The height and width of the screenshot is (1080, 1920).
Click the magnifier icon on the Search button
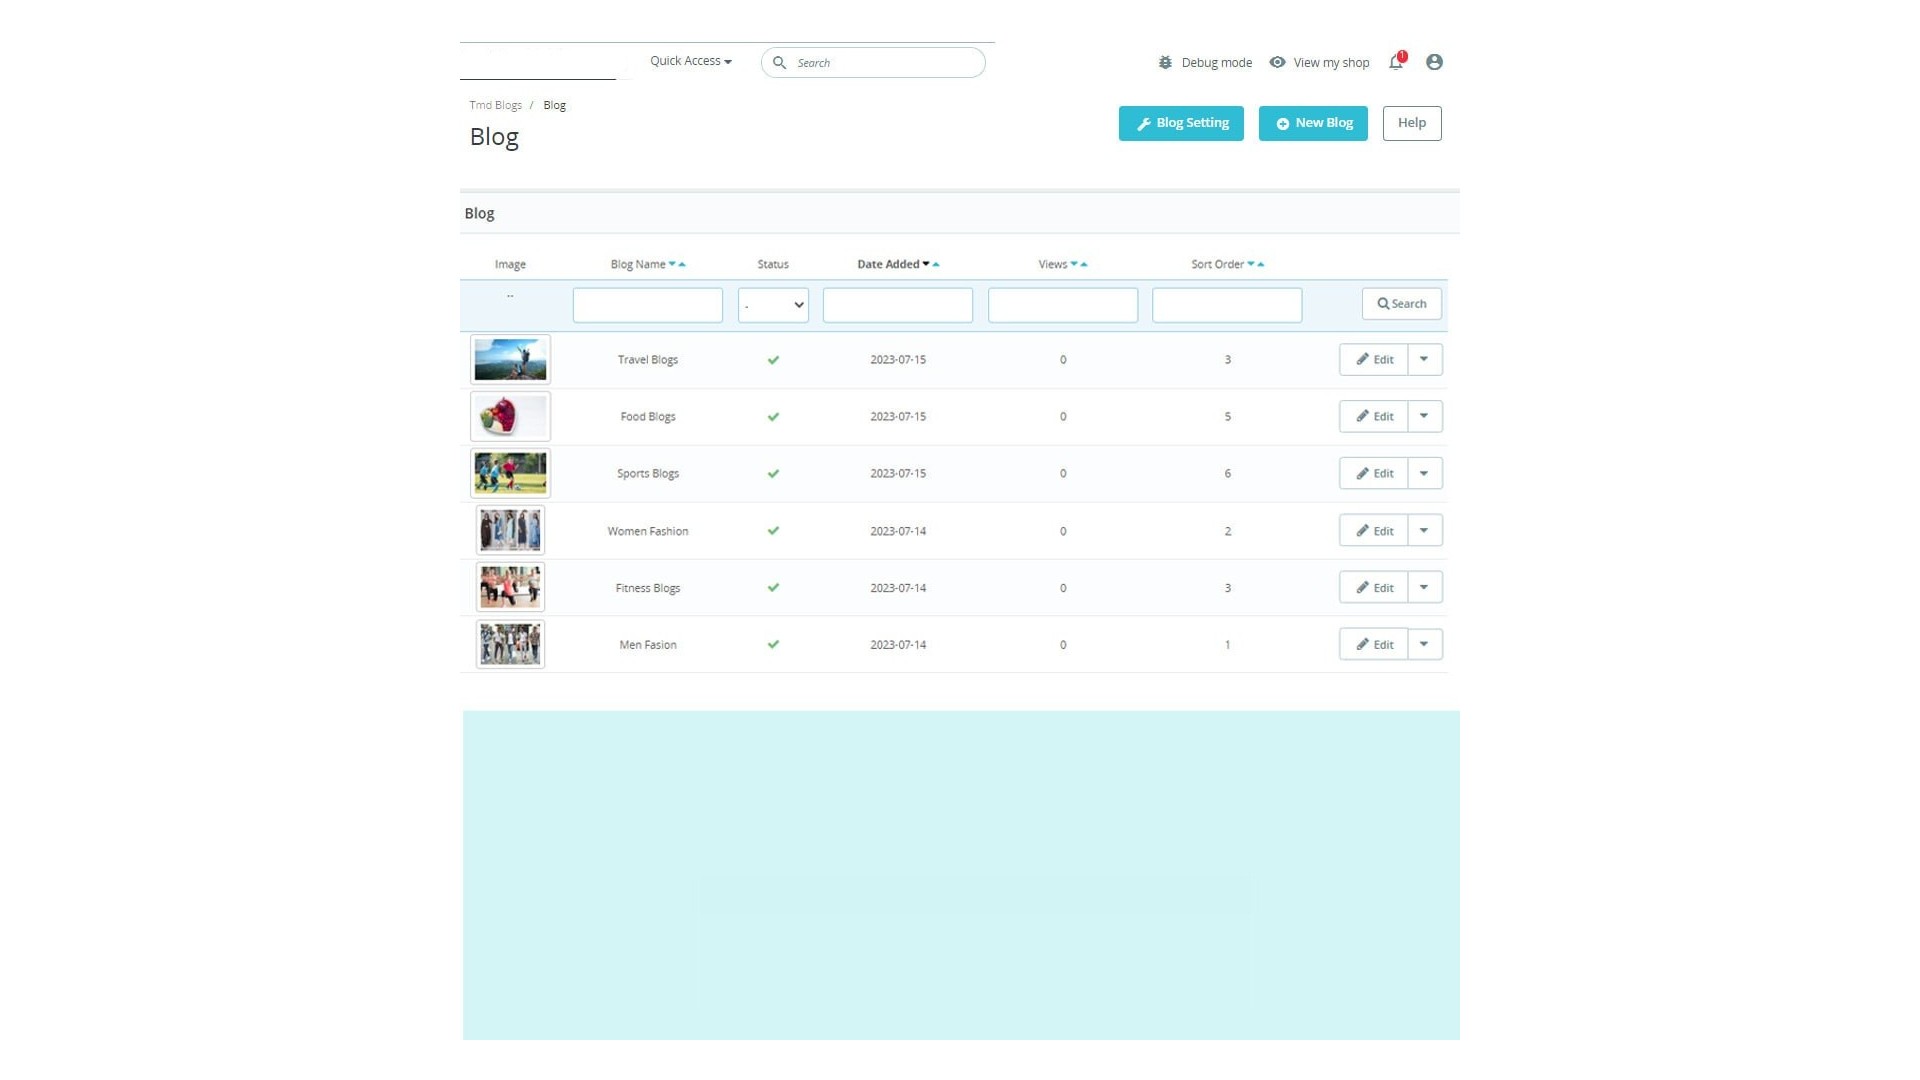pyautogui.click(x=1383, y=304)
